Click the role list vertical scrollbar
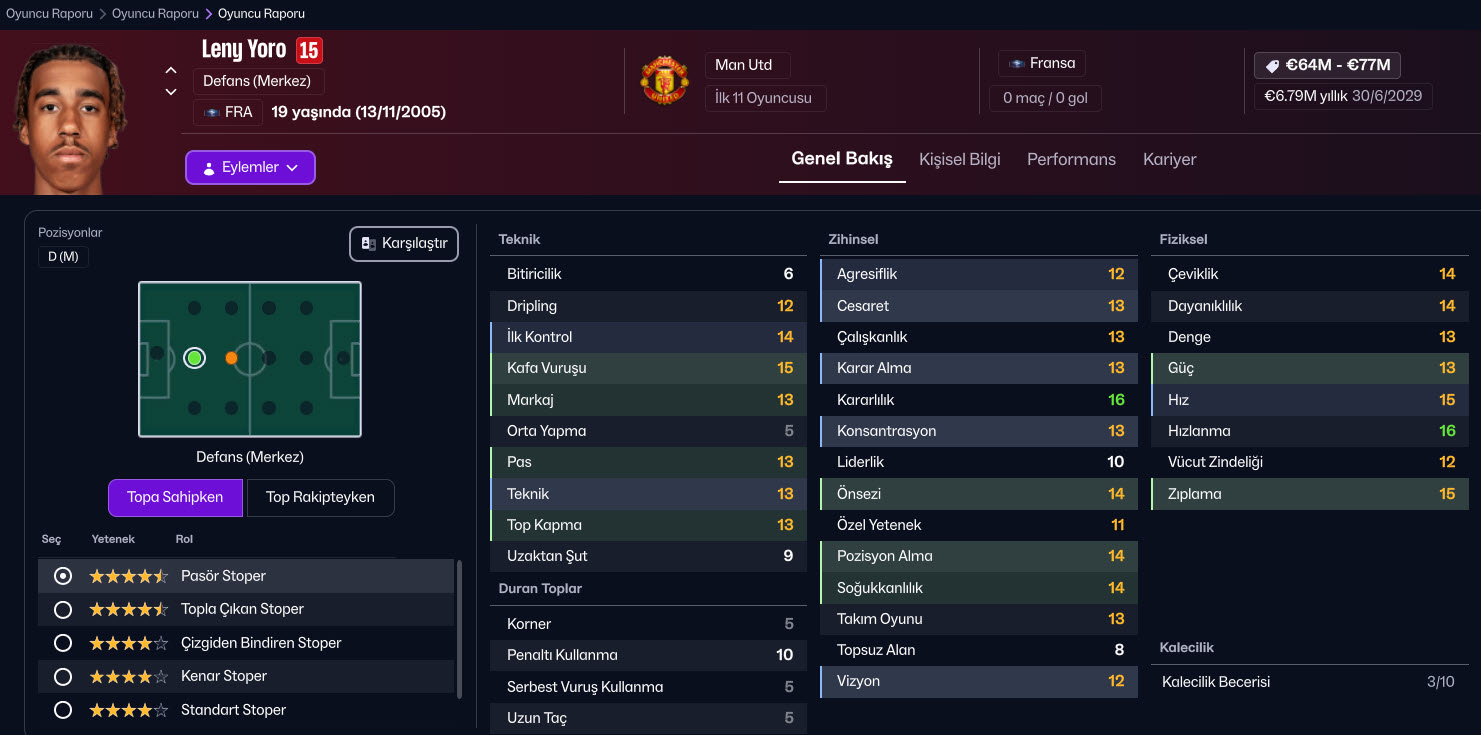Viewport: 1481px width, 735px height. (x=459, y=628)
